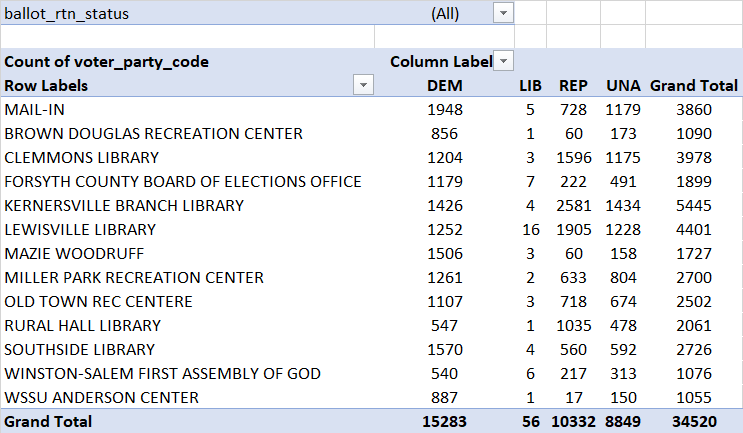Click the Grand Total column header

(694, 86)
